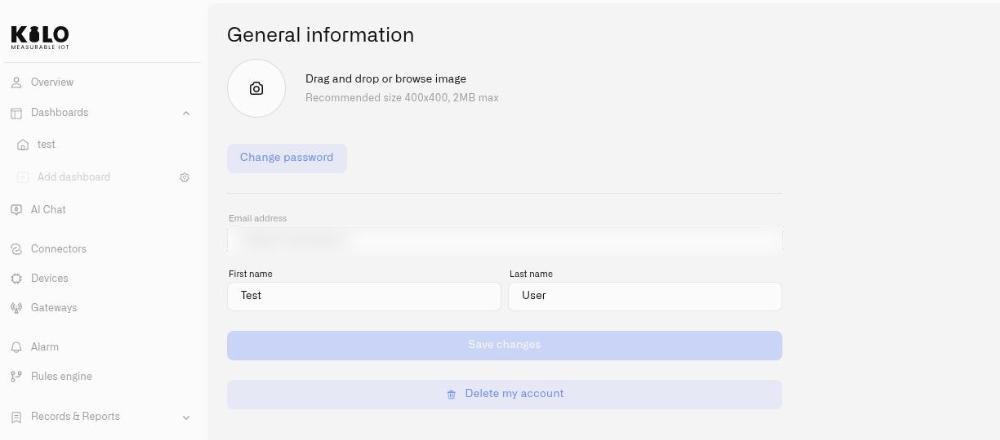Click the AI Chat icon
The image size is (1000, 440).
coord(17,210)
